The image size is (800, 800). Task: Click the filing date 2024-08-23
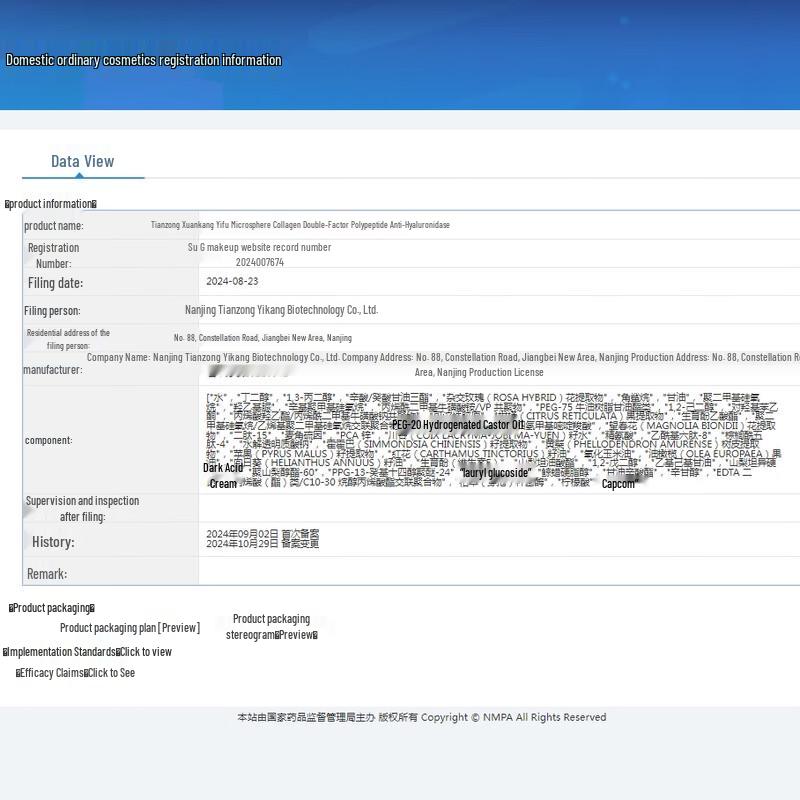coord(232,282)
